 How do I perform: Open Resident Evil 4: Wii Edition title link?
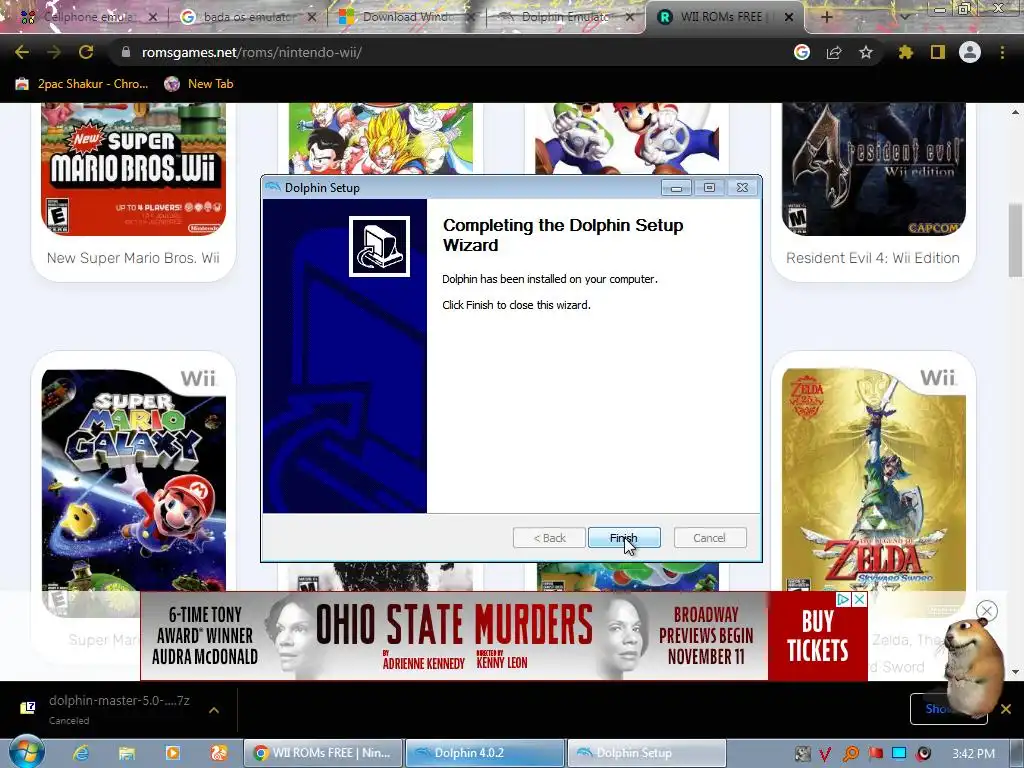click(x=873, y=258)
